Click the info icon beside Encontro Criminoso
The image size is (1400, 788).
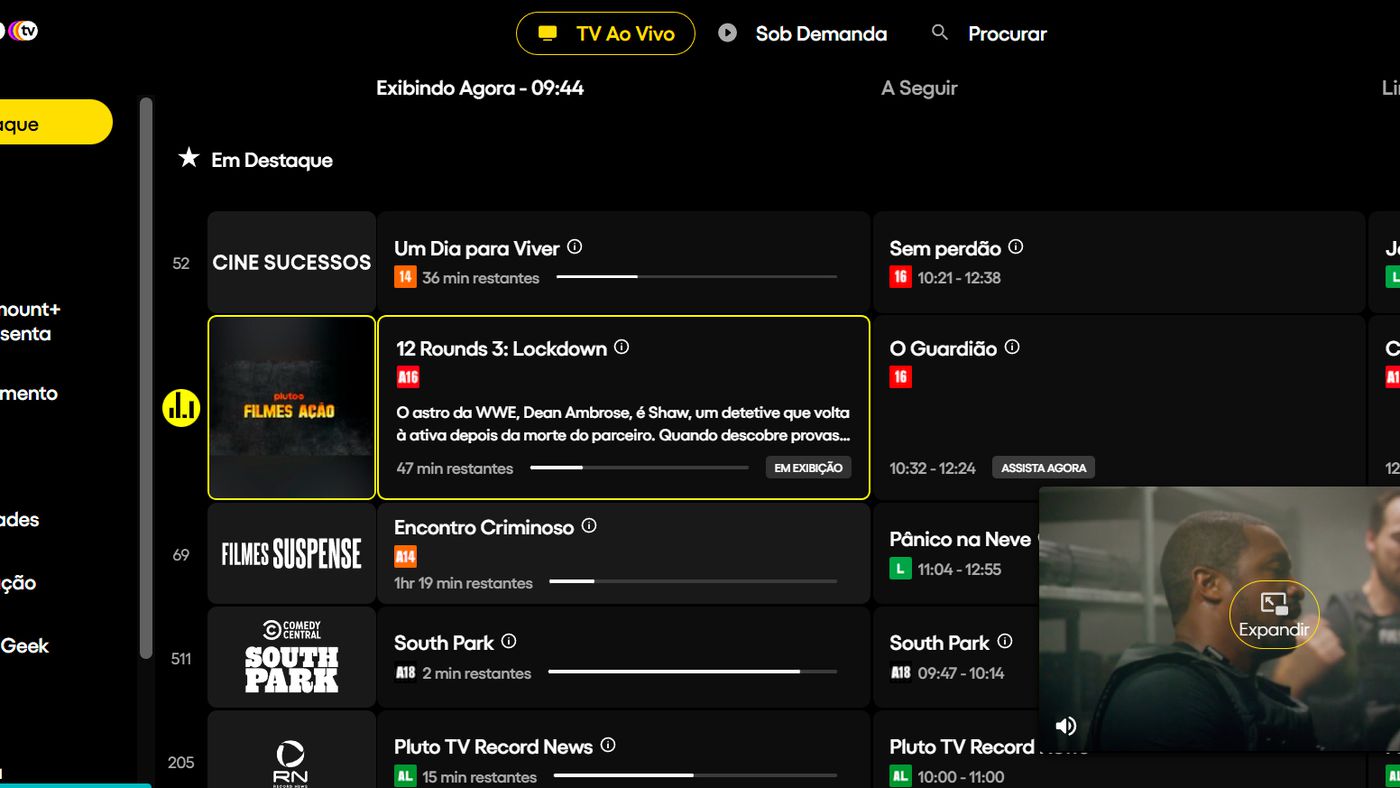pos(589,524)
